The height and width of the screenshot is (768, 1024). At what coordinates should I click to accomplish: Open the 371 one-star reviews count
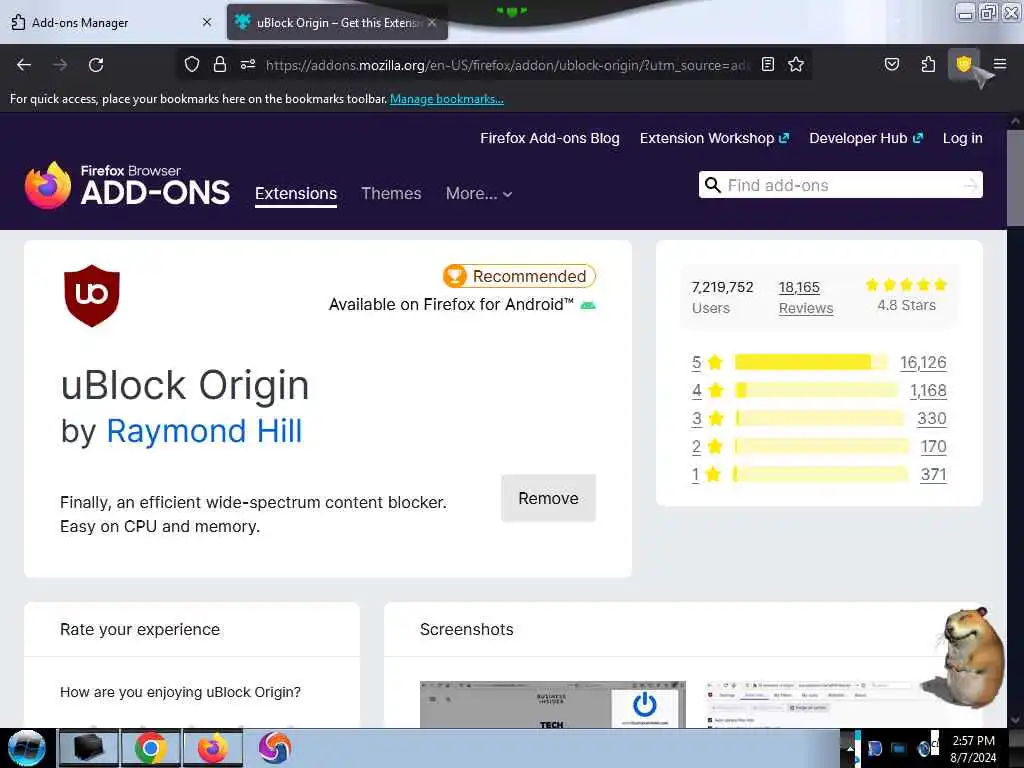click(x=933, y=475)
